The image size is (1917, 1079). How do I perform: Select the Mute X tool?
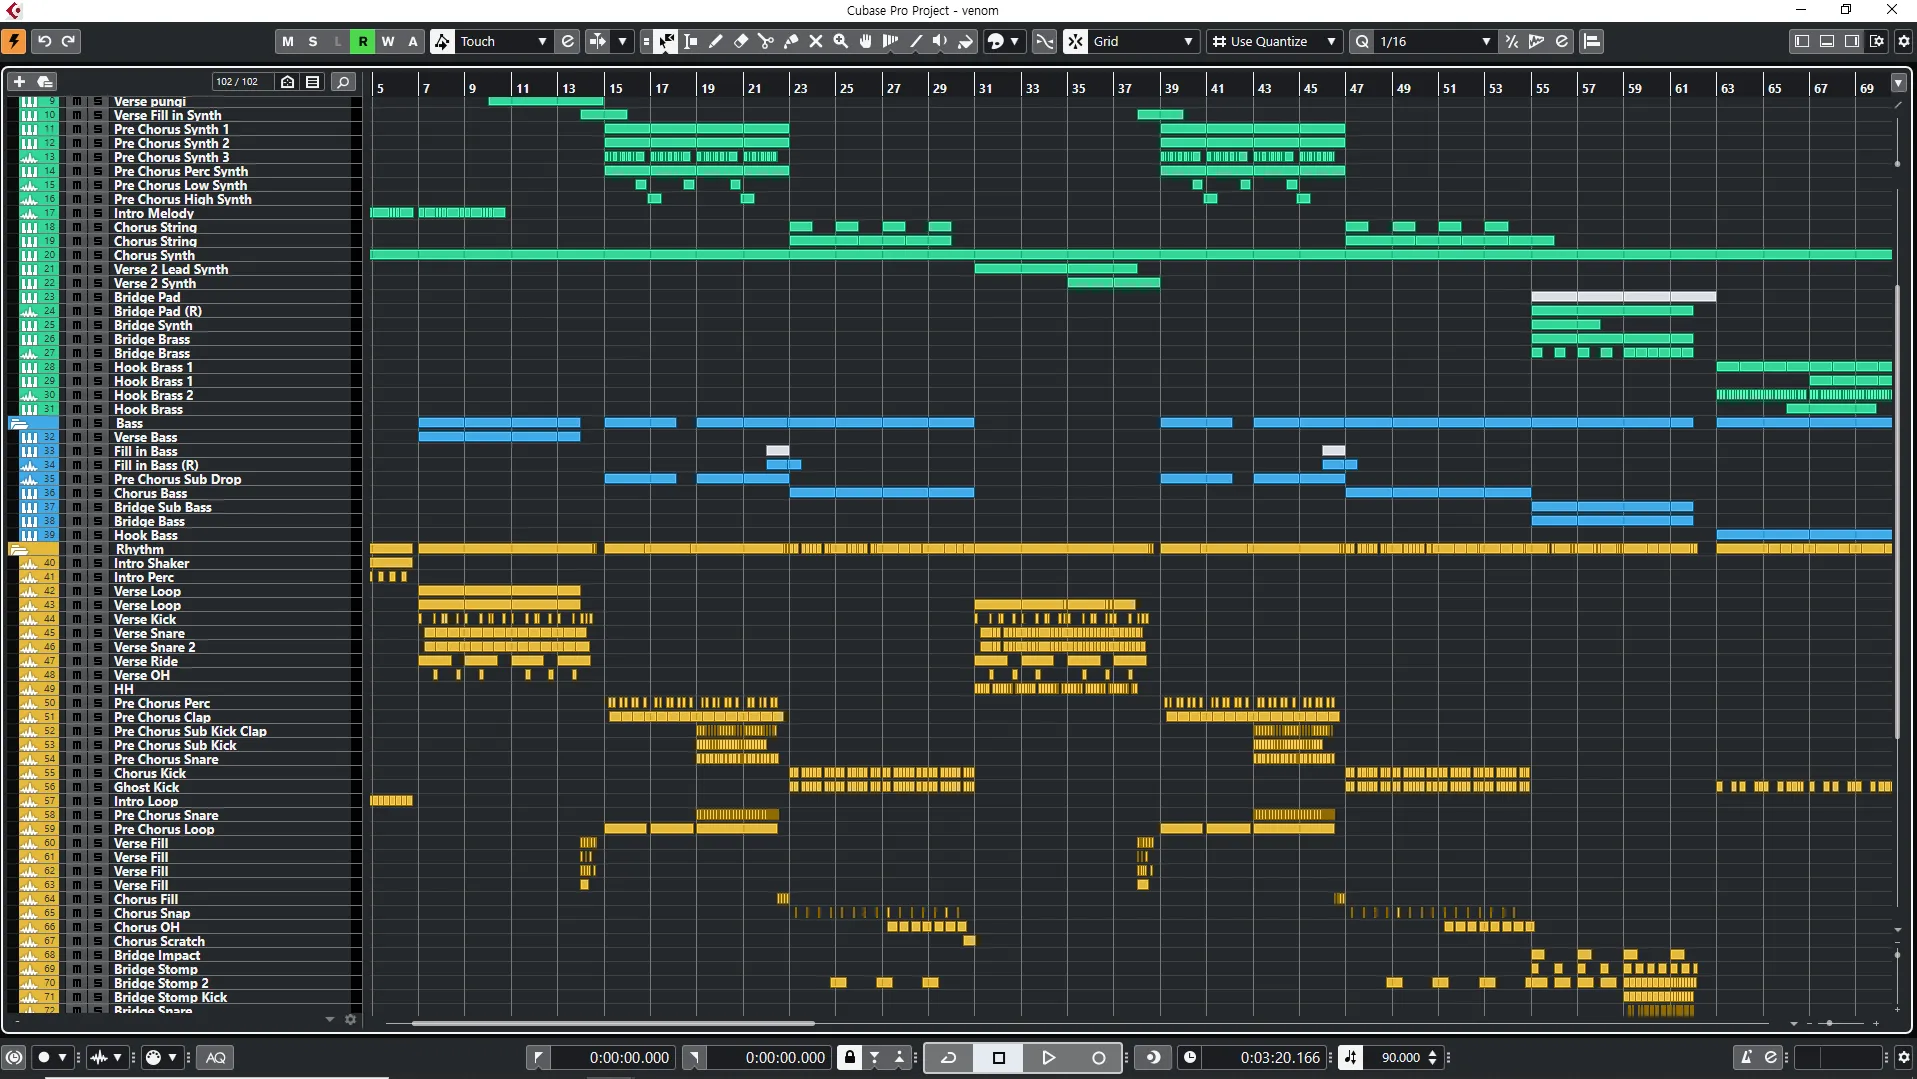(816, 41)
